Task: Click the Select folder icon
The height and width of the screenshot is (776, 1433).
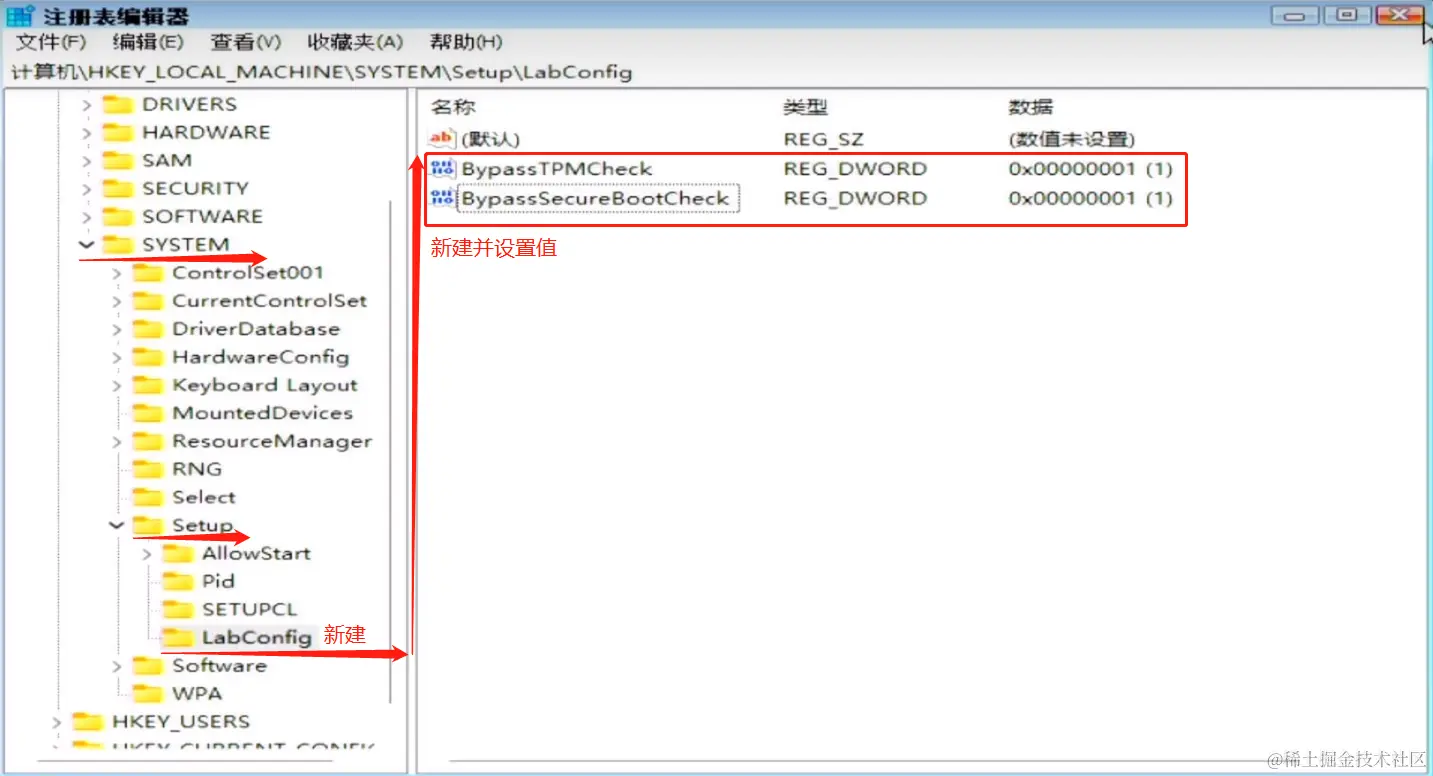Action: [x=148, y=496]
